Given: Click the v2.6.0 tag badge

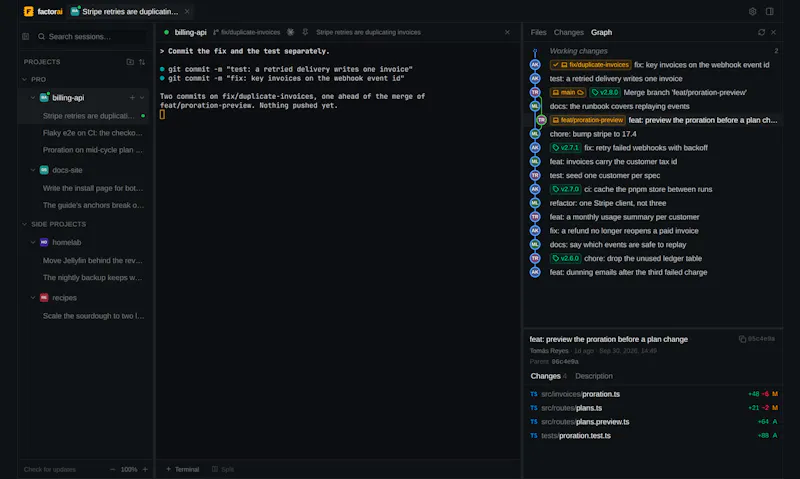Looking at the screenshot, I should [565, 258].
